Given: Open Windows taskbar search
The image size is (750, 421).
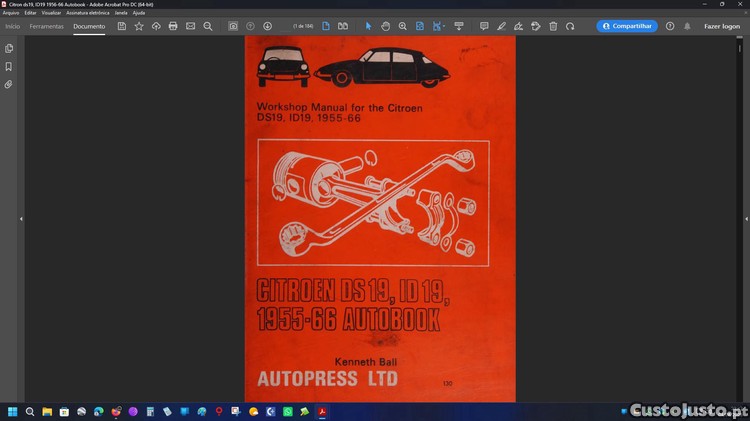Looking at the screenshot, I should pyautogui.click(x=30, y=411).
